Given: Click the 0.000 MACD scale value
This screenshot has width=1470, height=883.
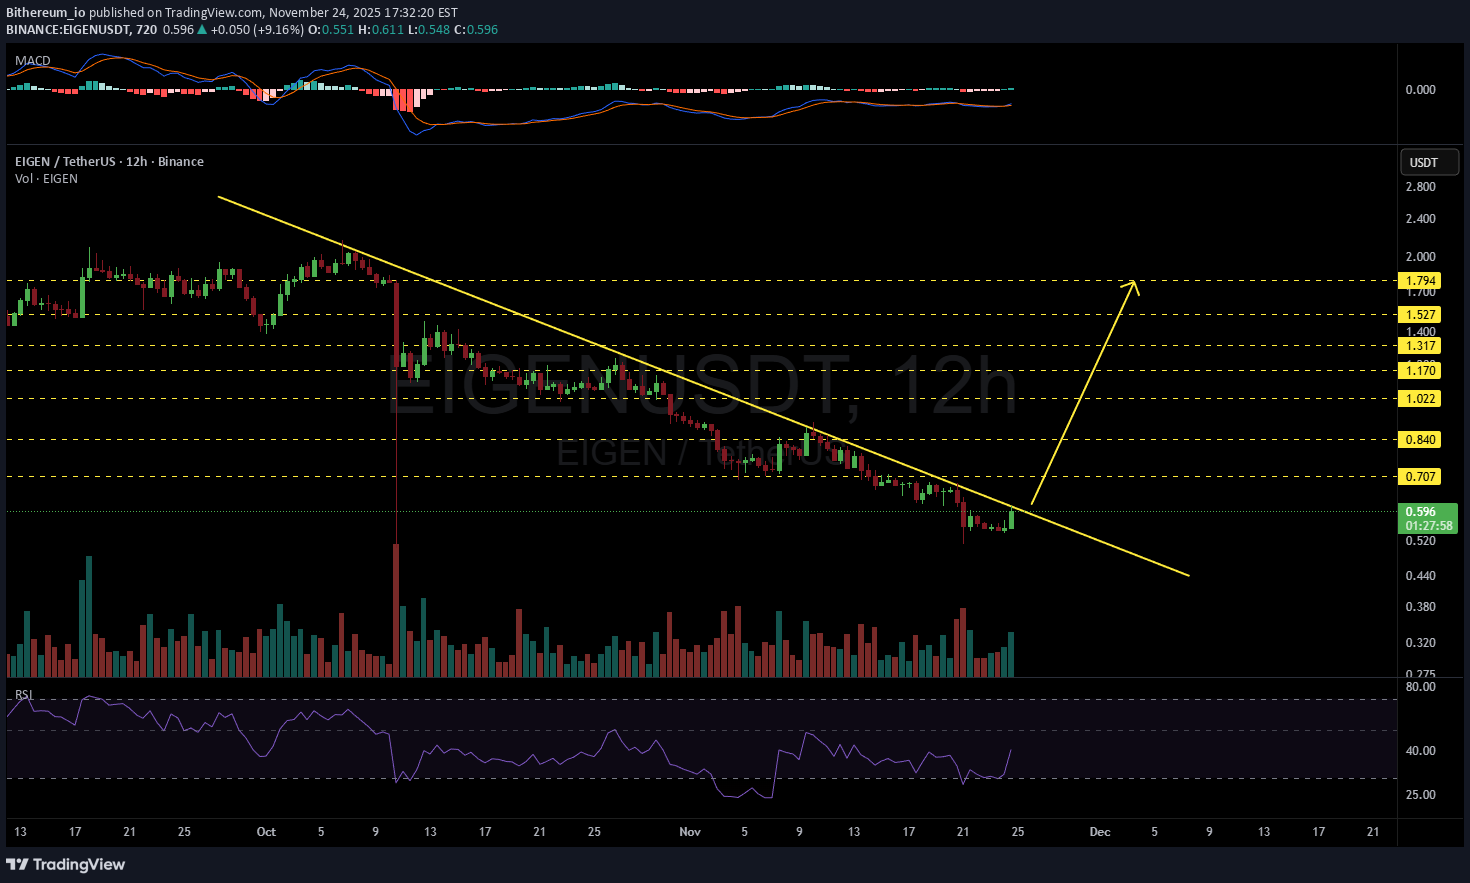Looking at the screenshot, I should coord(1420,90).
